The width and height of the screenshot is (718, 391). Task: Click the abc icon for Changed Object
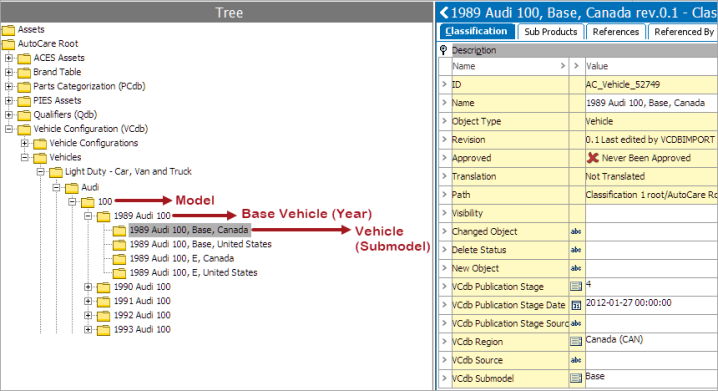click(576, 232)
